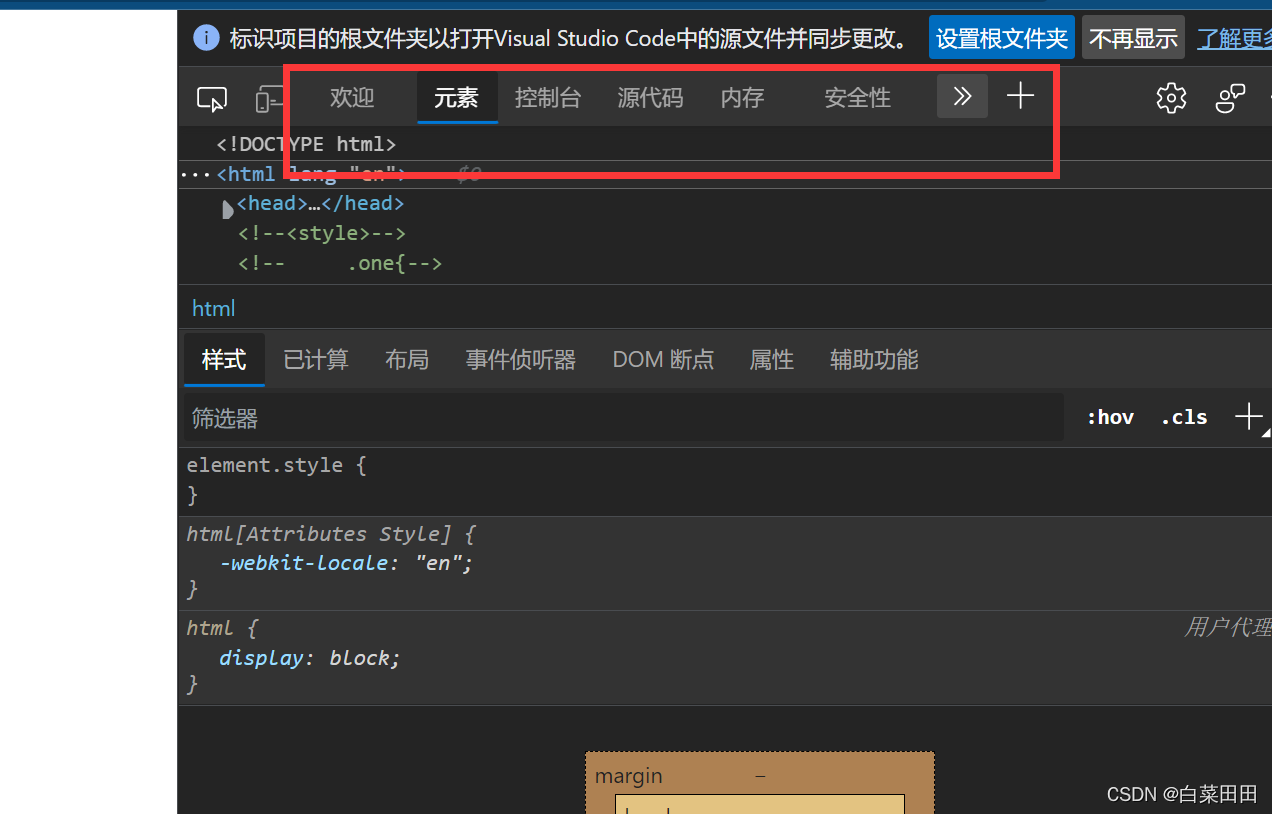Click html breadcrumb item
1272x814 pixels.
214,308
